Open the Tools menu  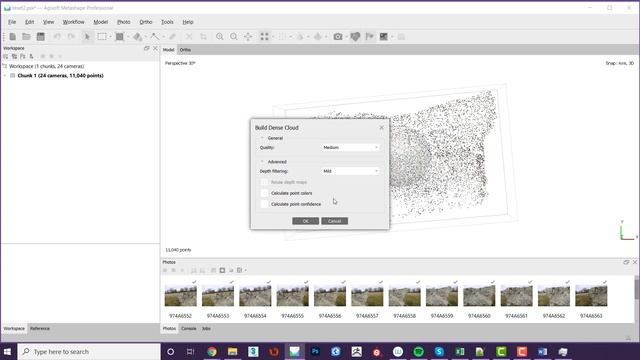tap(167, 22)
